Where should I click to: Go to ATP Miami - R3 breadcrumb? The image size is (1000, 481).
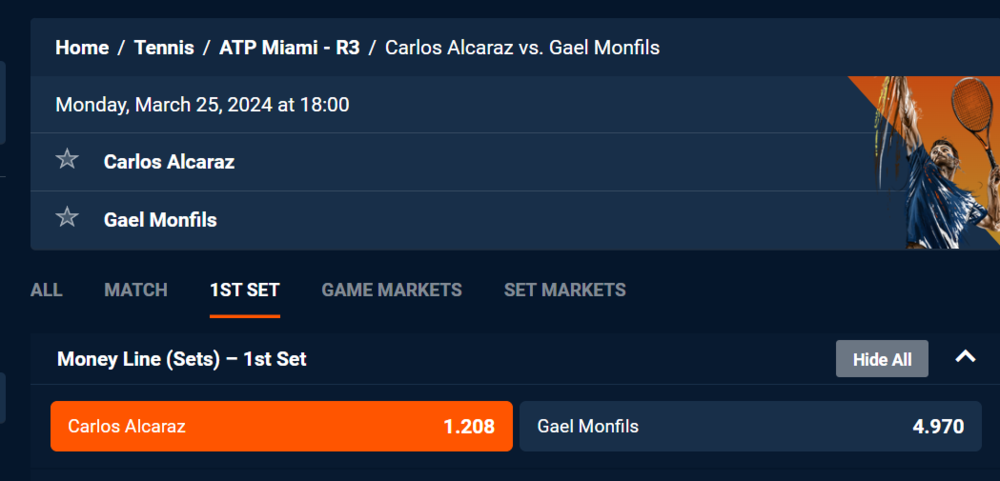click(x=289, y=47)
